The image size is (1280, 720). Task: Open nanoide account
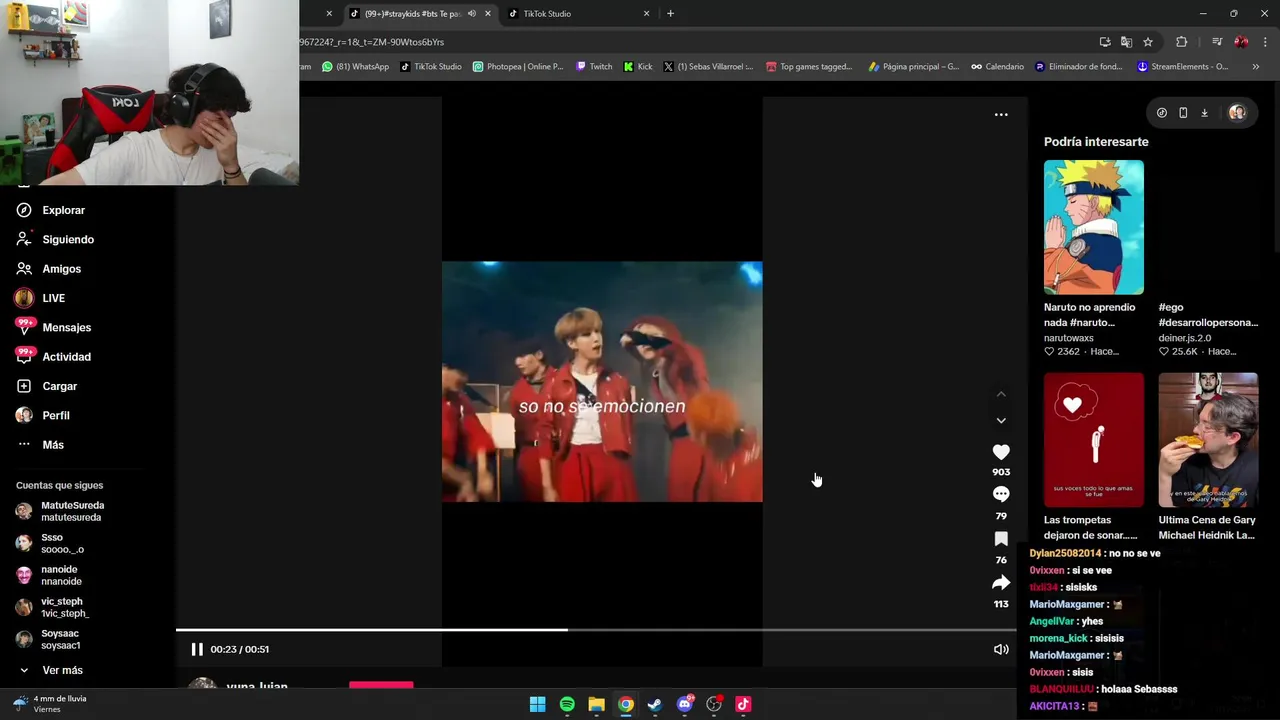(61, 575)
